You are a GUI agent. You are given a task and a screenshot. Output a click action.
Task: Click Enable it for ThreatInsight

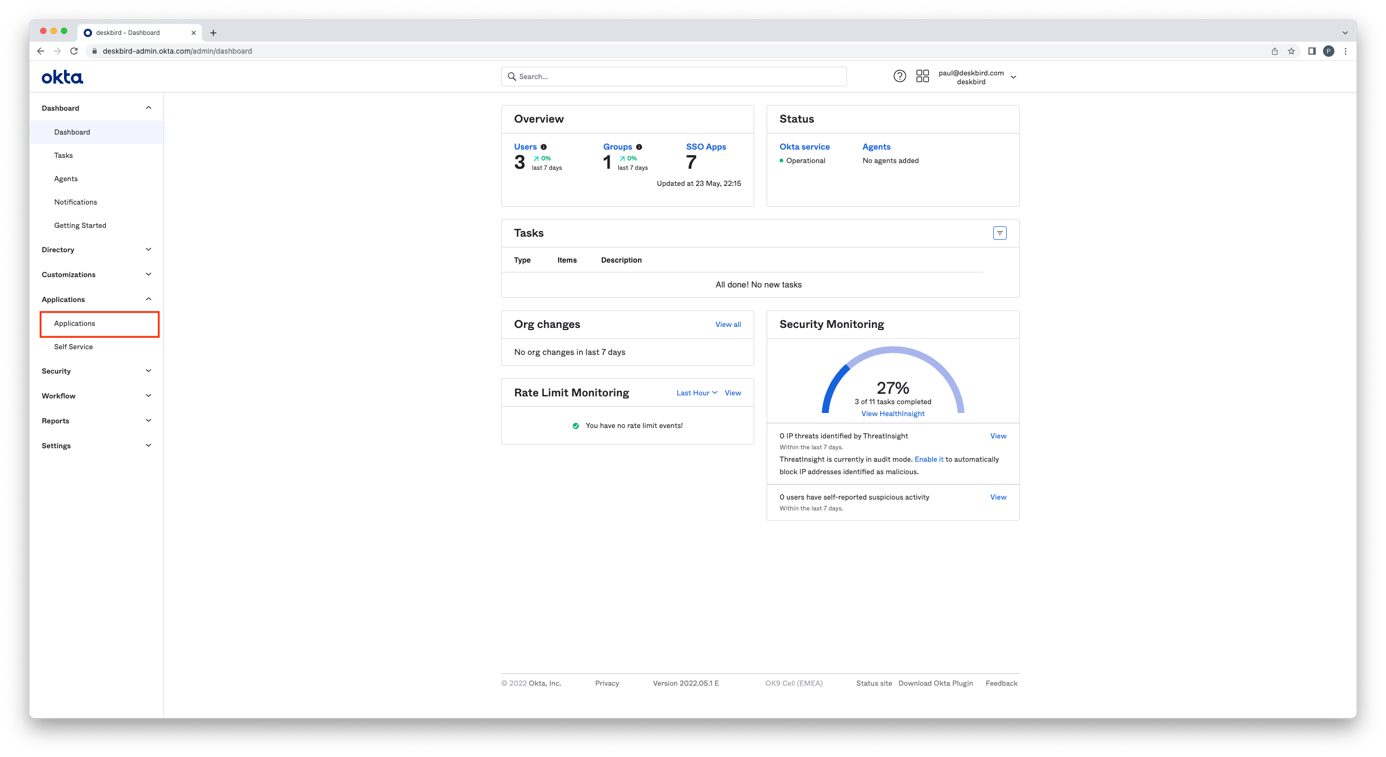coord(928,460)
